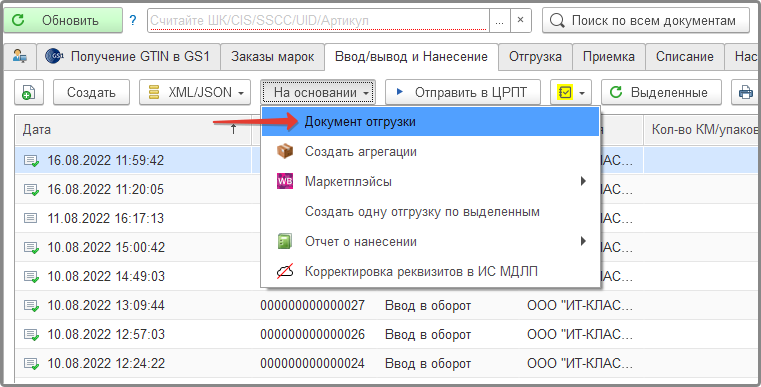Choose Корректировка реквизитов в ИС МДЛП
The width and height of the screenshot is (761, 387).
tap(430, 271)
